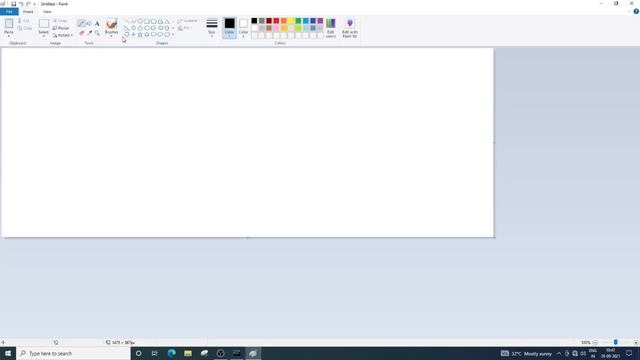Choose the Rectangle shape
640x360 pixels.
[x=147, y=21]
